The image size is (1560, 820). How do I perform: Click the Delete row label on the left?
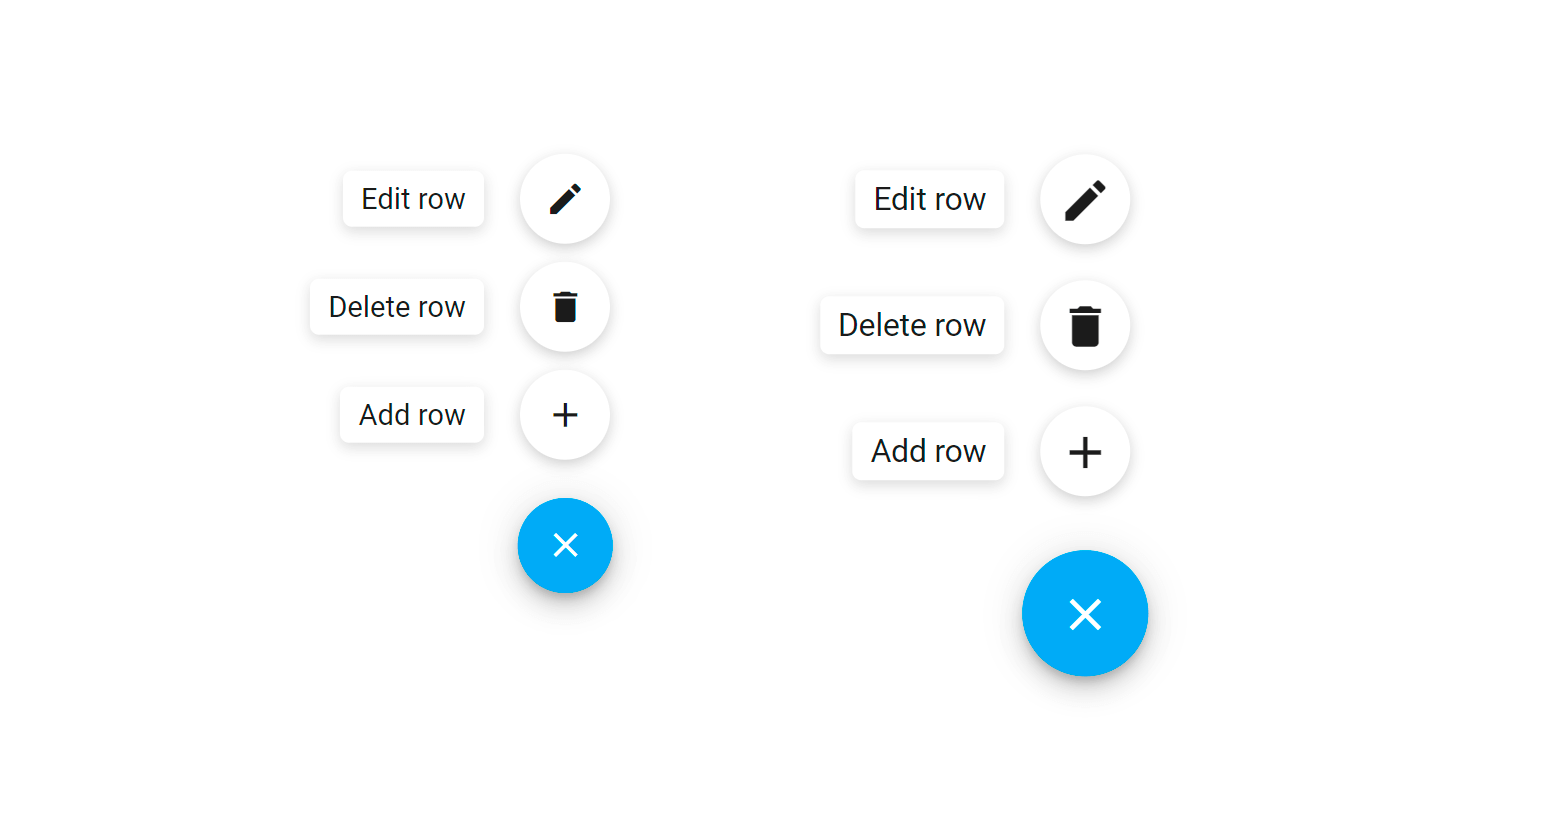click(397, 307)
